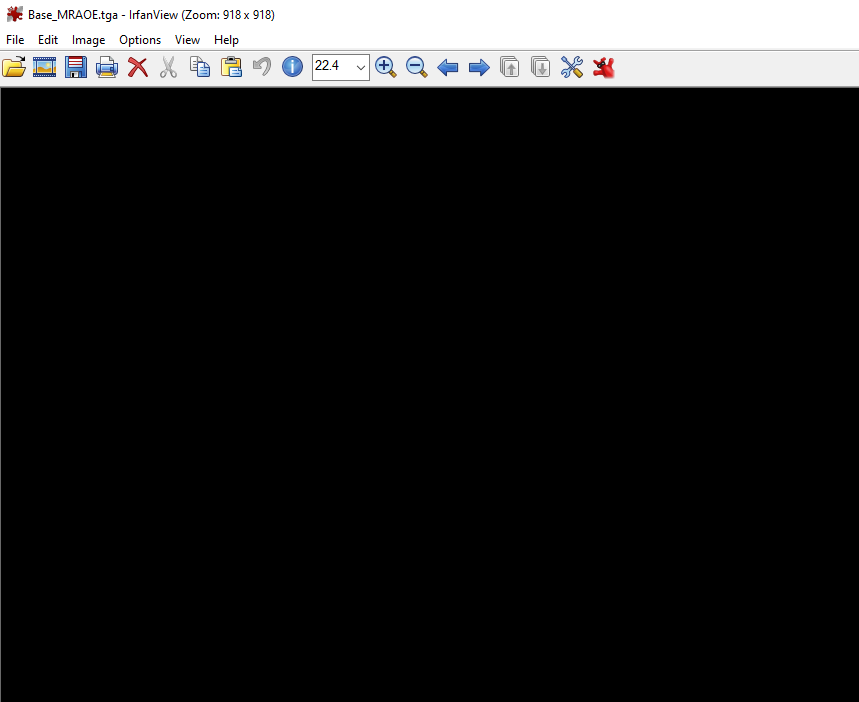This screenshot has height=702, width=859.
Task: Click the Zoom Out magnifier icon
Action: pyautogui.click(x=417, y=67)
